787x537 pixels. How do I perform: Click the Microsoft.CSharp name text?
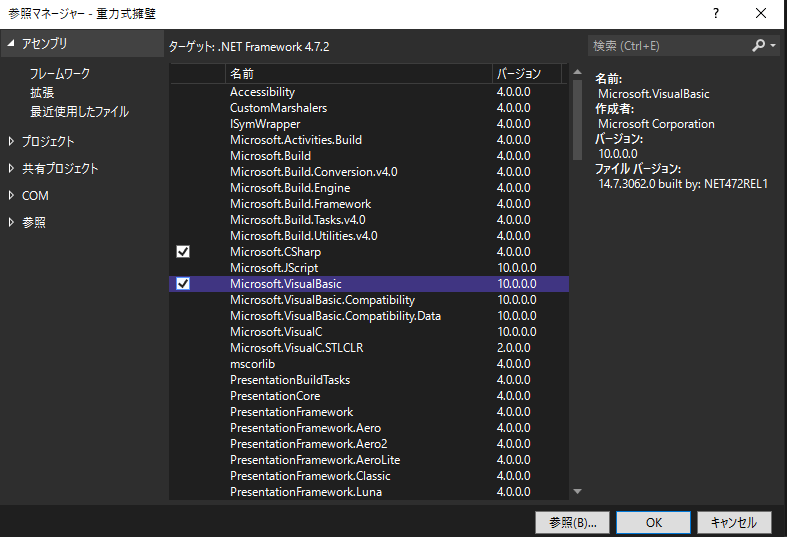click(275, 252)
